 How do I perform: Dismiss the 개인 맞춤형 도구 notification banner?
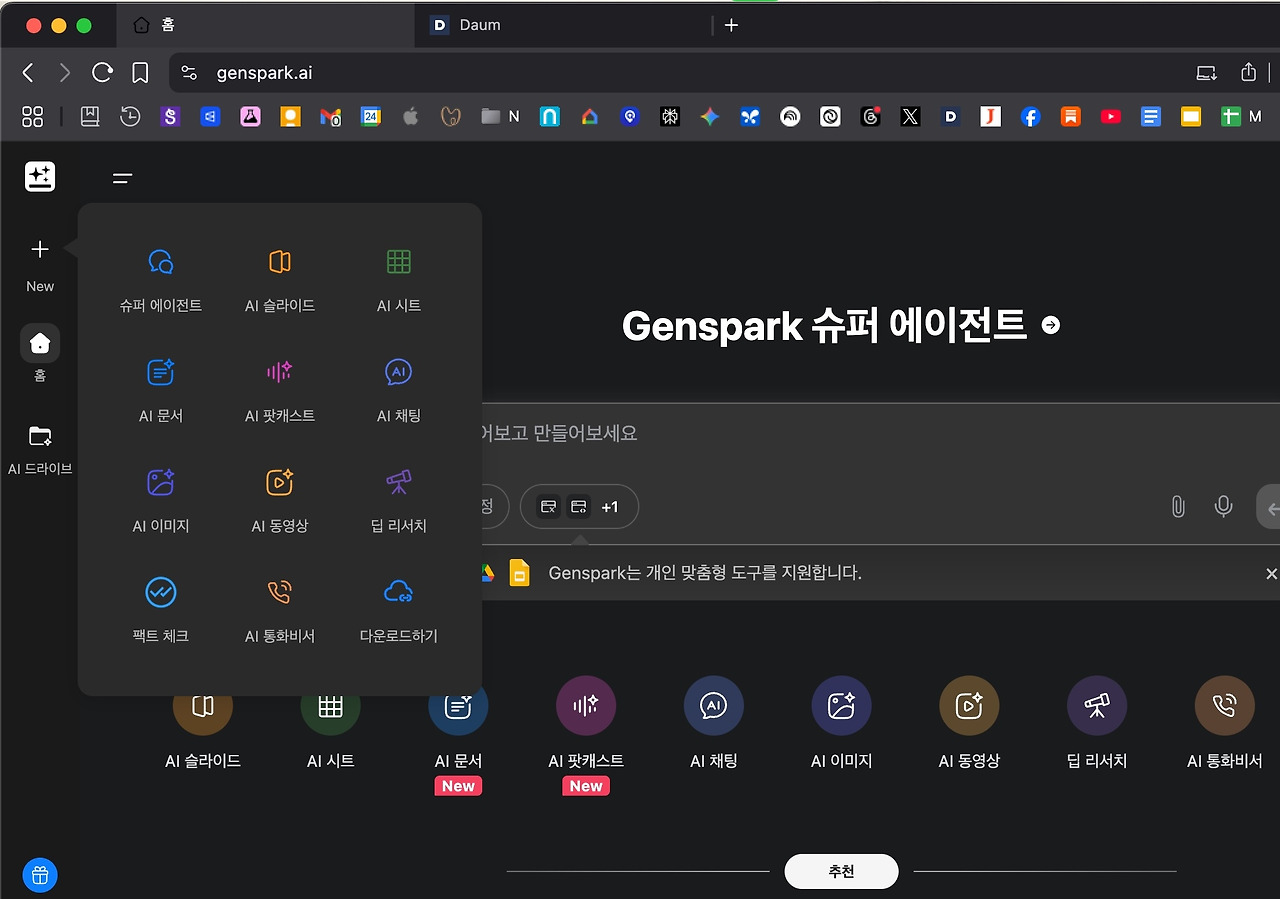click(1271, 574)
